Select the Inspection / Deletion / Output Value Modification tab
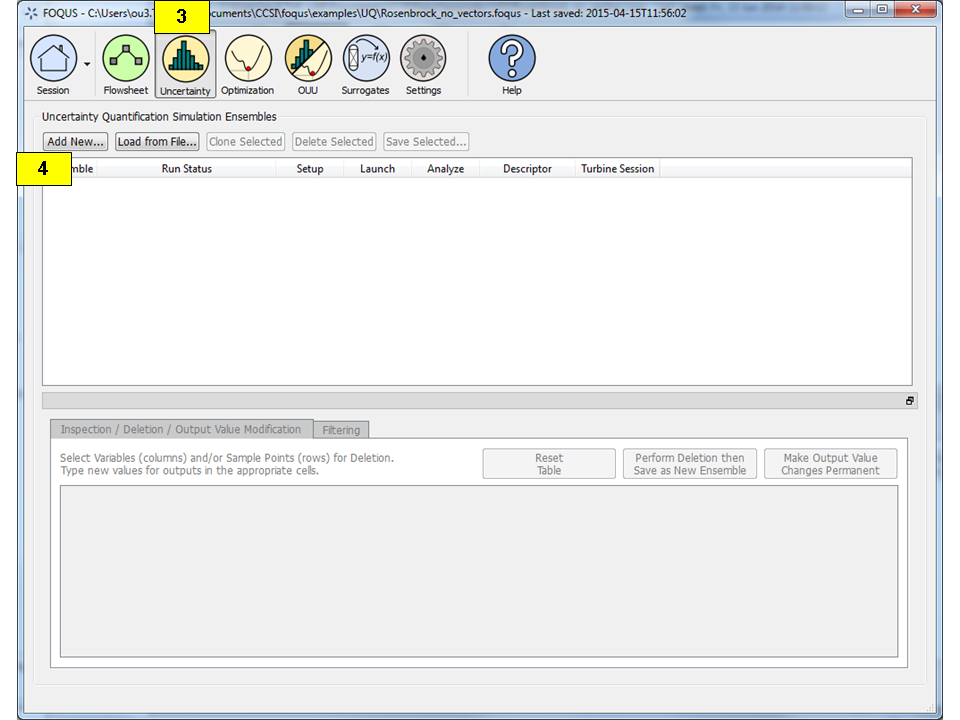The image size is (960, 720). click(181, 428)
